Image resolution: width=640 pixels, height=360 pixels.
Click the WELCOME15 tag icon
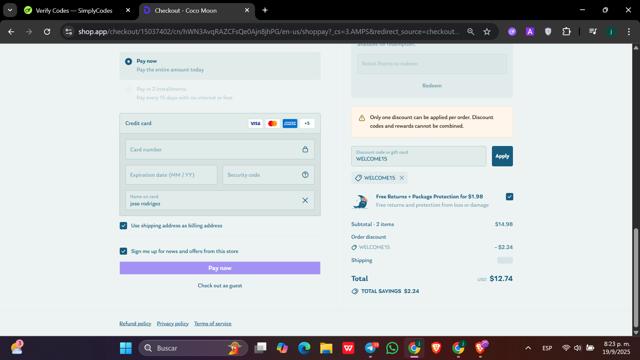coord(358,178)
